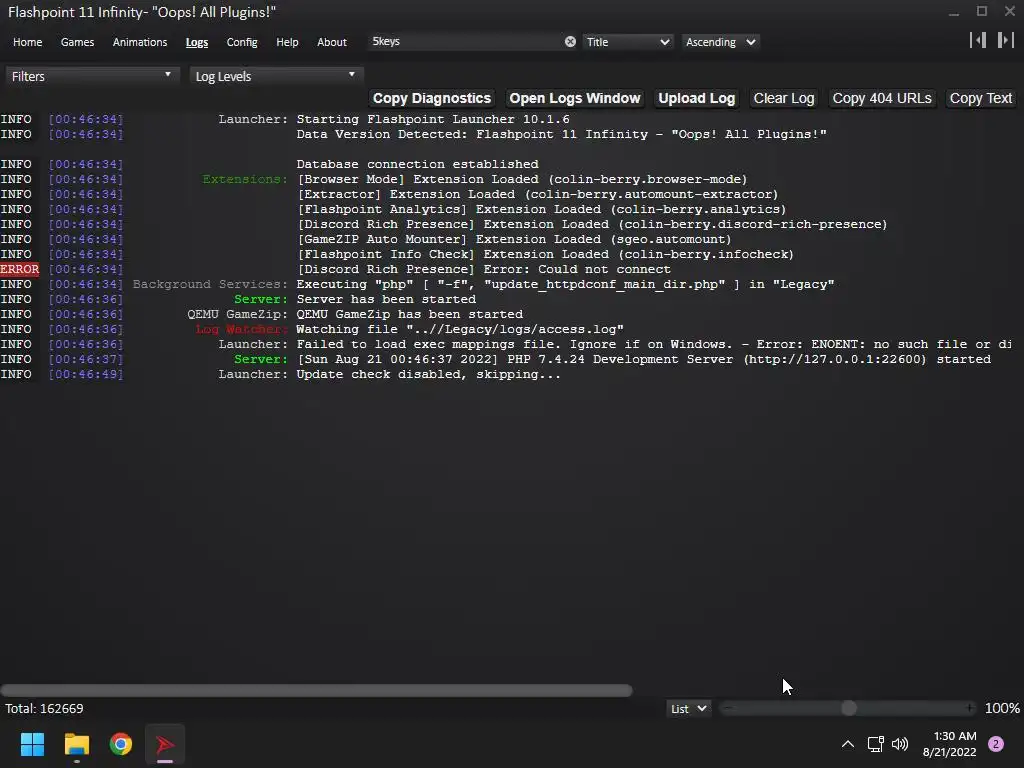Viewport: 1024px width, 768px height.
Task: Clear the search box using the X icon
Action: [570, 42]
